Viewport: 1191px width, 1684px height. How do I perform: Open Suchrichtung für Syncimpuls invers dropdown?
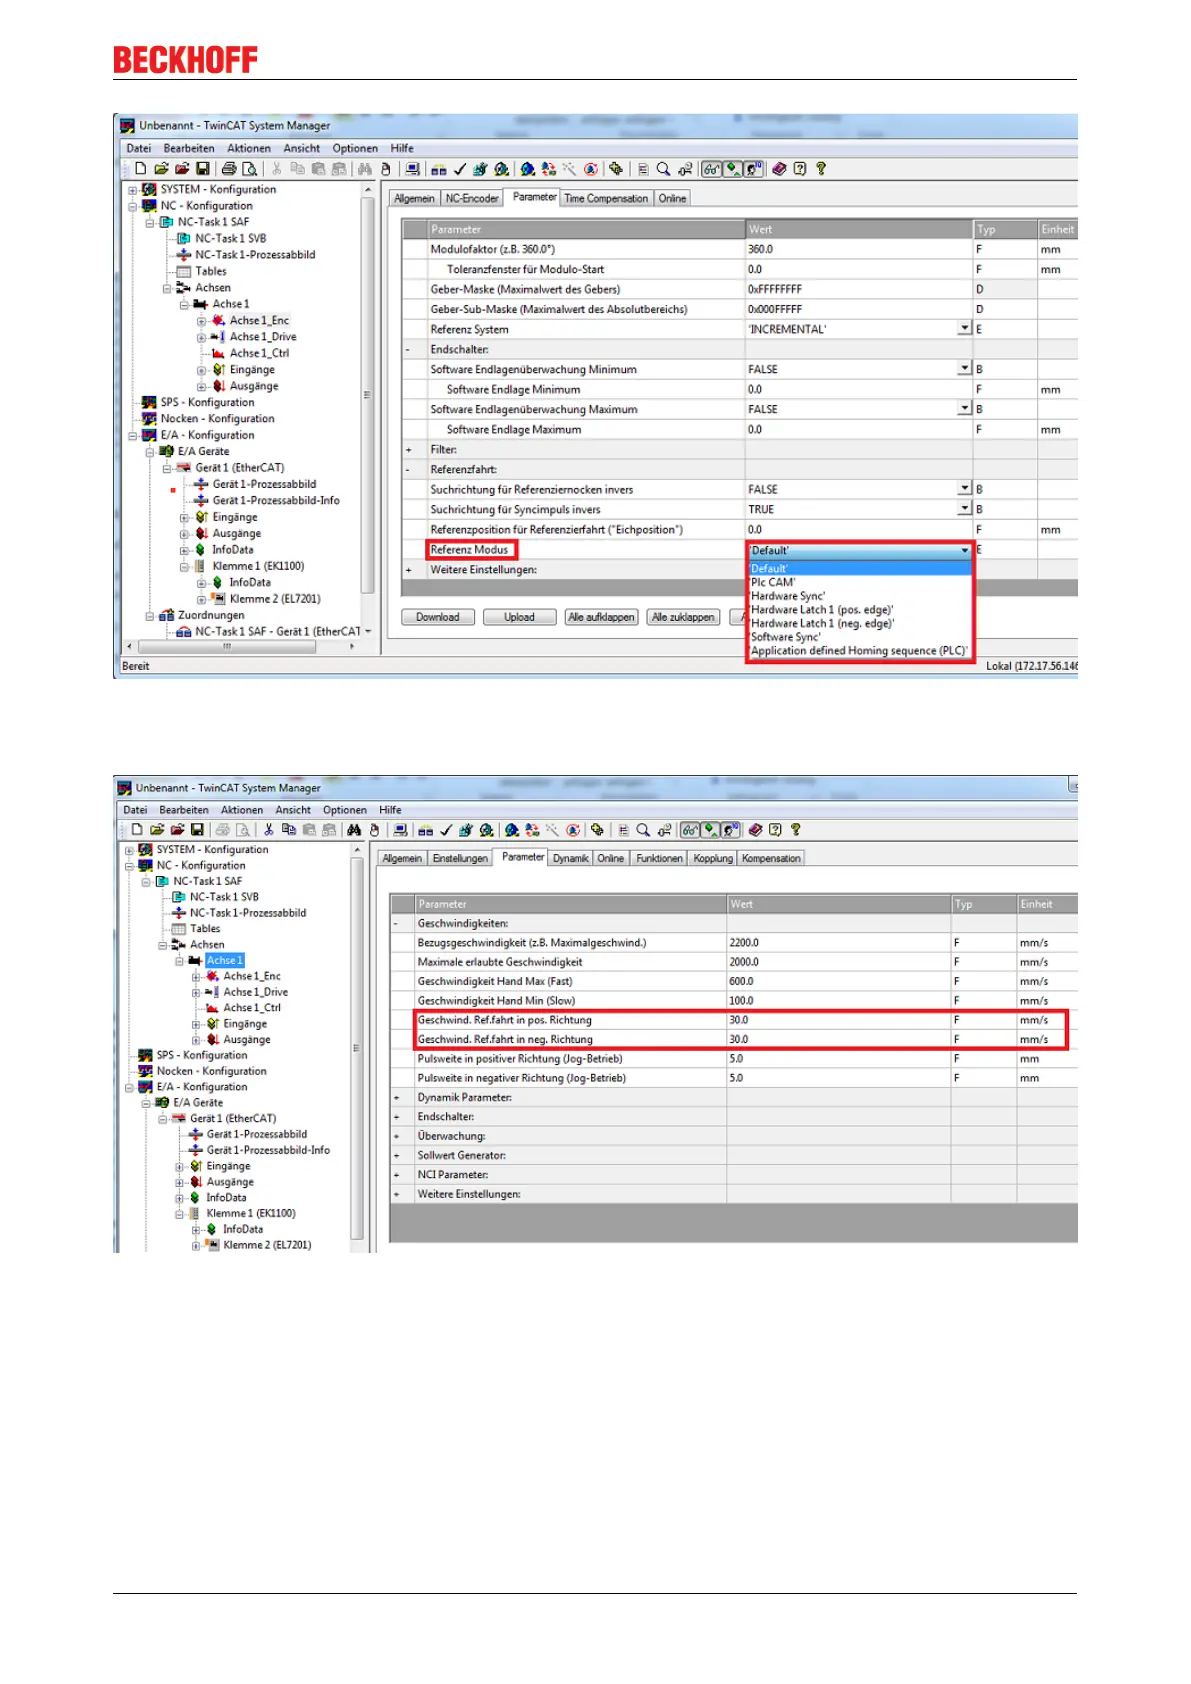click(964, 509)
